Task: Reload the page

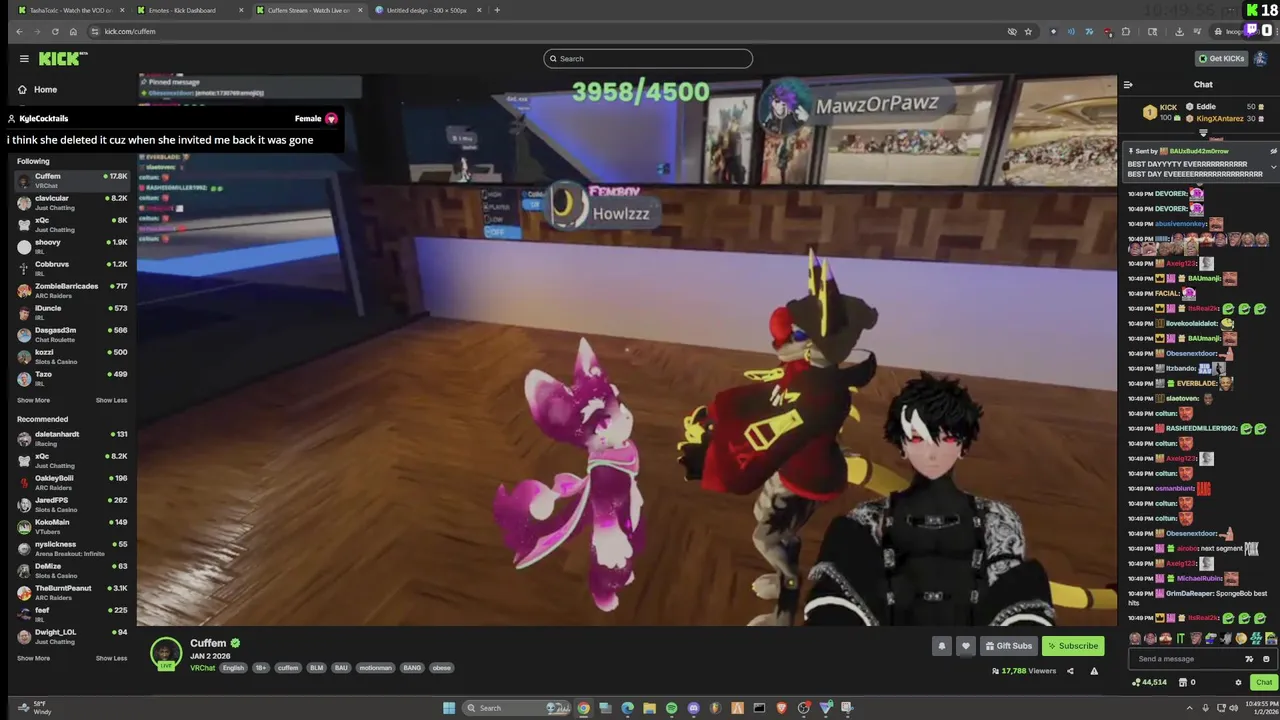Action: [x=55, y=31]
